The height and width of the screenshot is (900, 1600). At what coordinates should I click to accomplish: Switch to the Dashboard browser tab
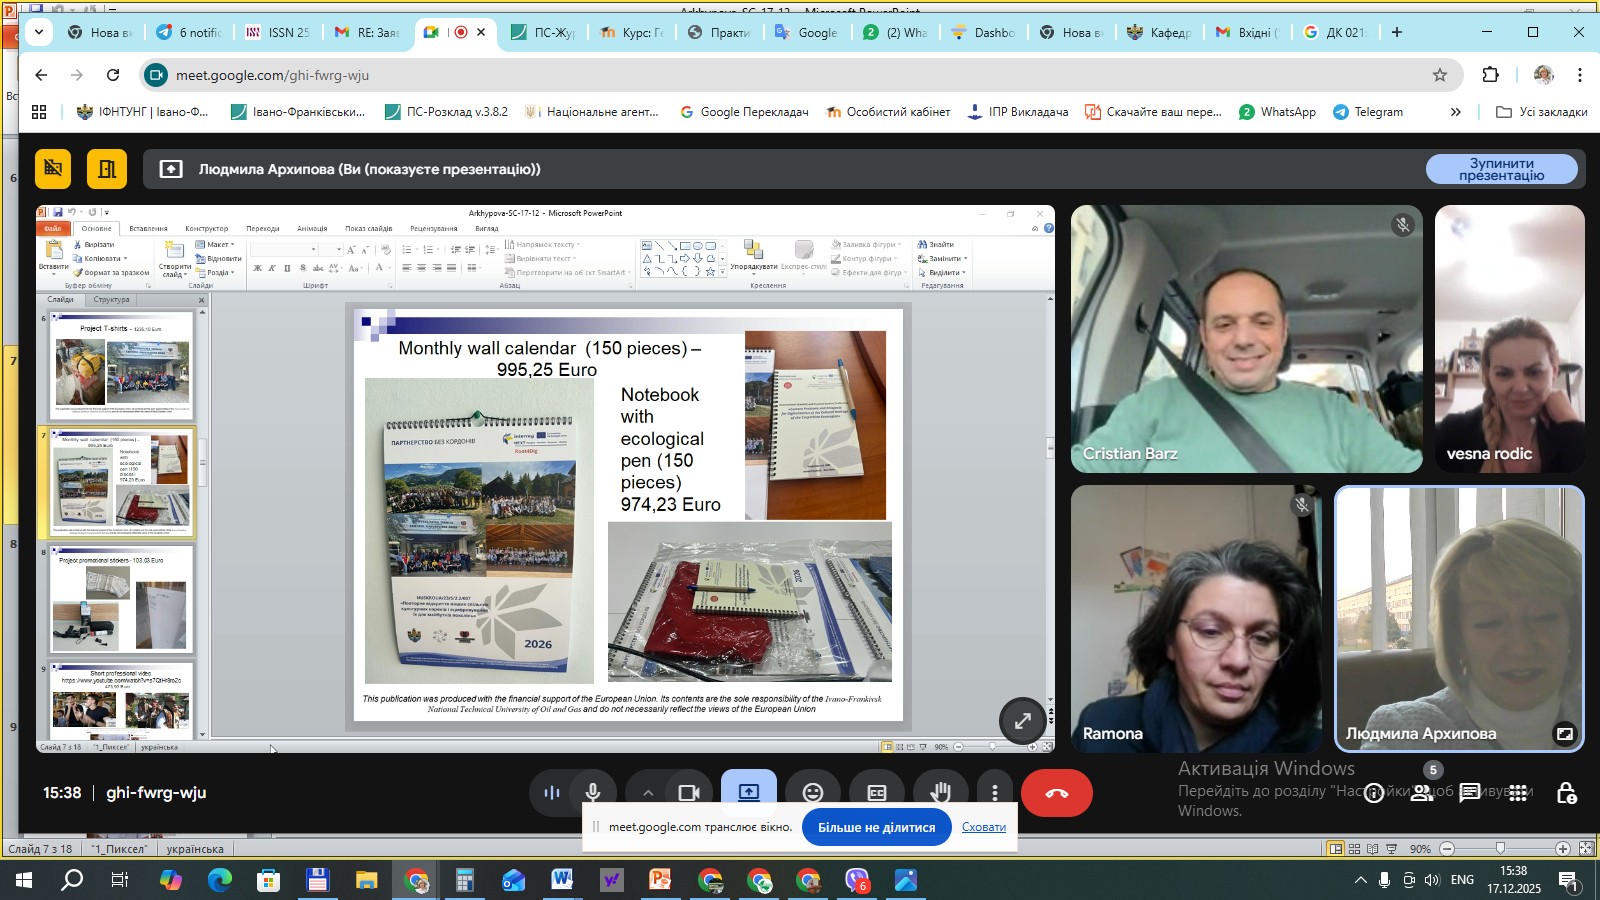pos(983,32)
